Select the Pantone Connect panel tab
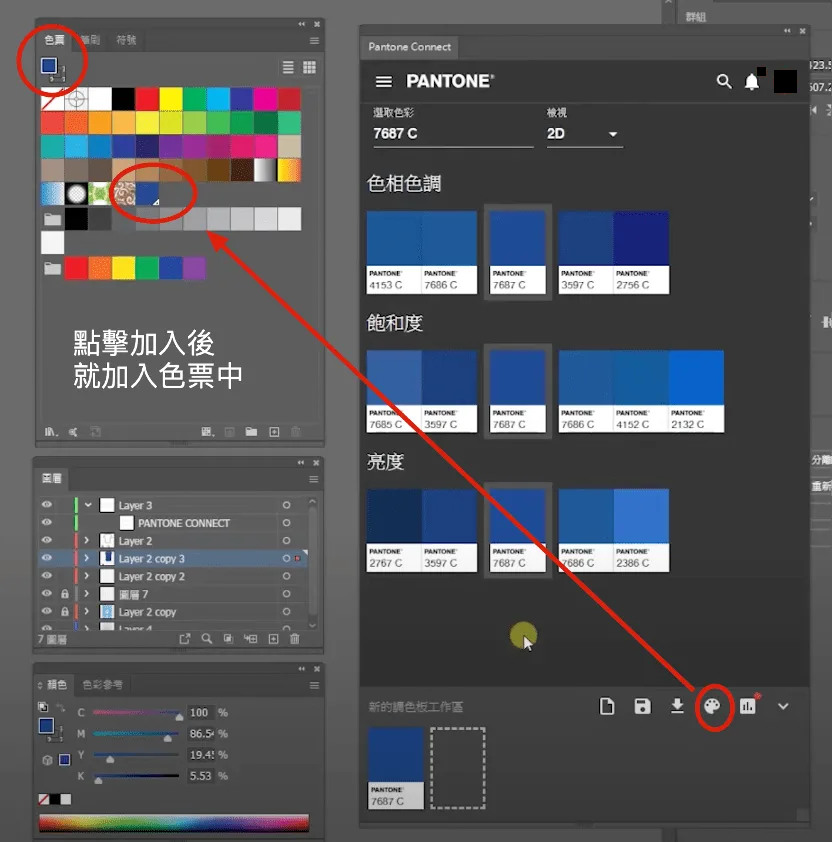This screenshot has width=832, height=842. [409, 47]
